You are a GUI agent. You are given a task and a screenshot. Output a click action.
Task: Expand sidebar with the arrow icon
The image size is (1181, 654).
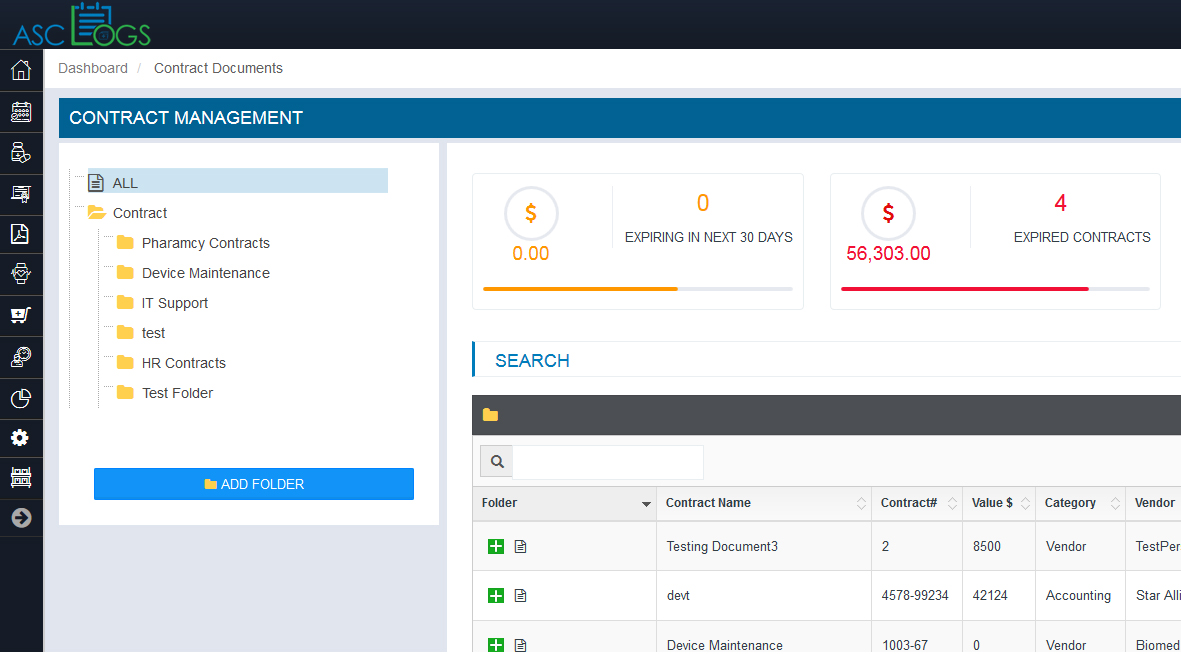(21, 518)
